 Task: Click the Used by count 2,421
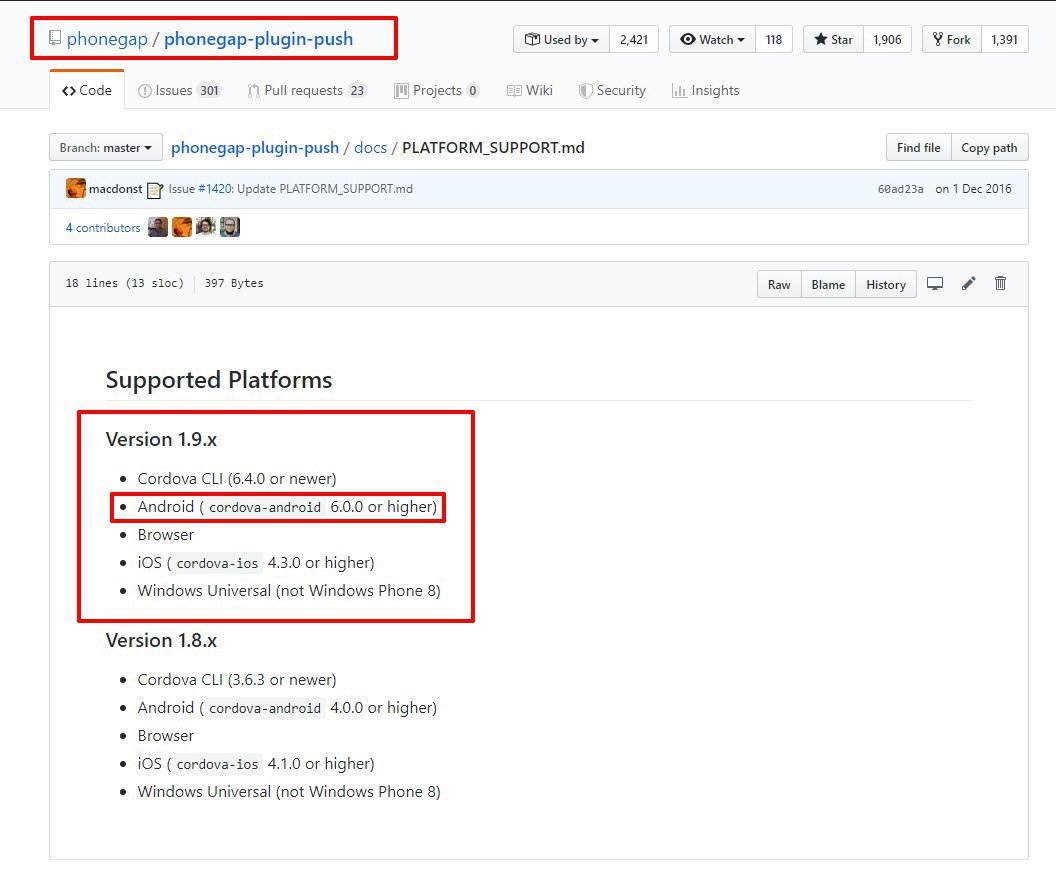tap(634, 40)
